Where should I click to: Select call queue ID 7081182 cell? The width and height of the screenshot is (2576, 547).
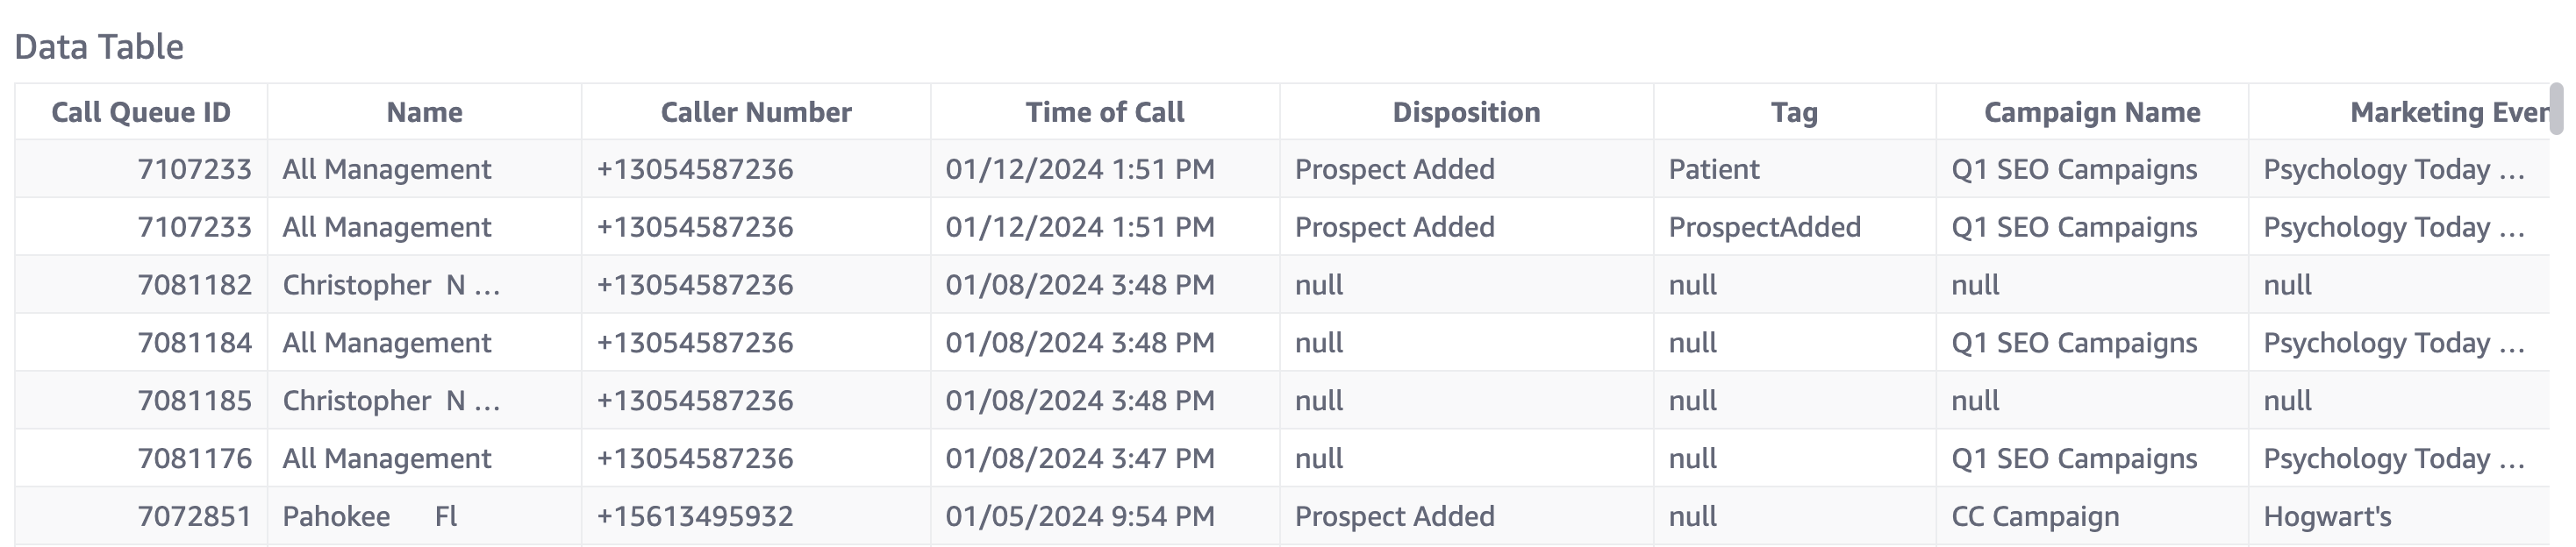[x=194, y=286]
